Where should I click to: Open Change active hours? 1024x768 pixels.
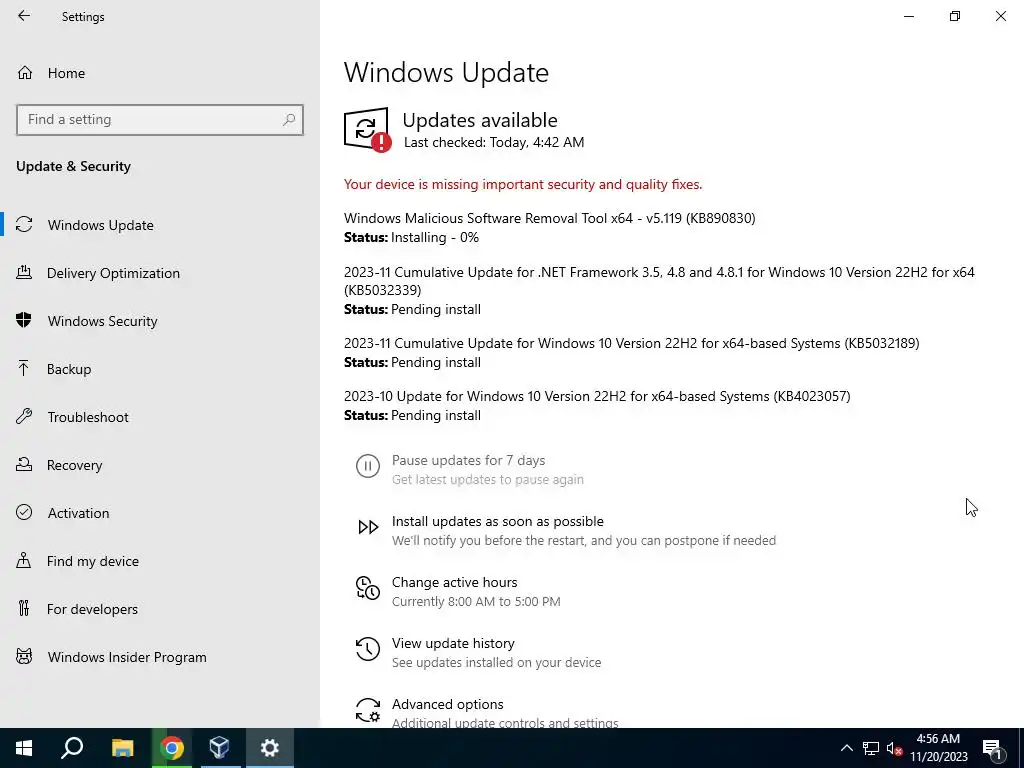pos(455,582)
